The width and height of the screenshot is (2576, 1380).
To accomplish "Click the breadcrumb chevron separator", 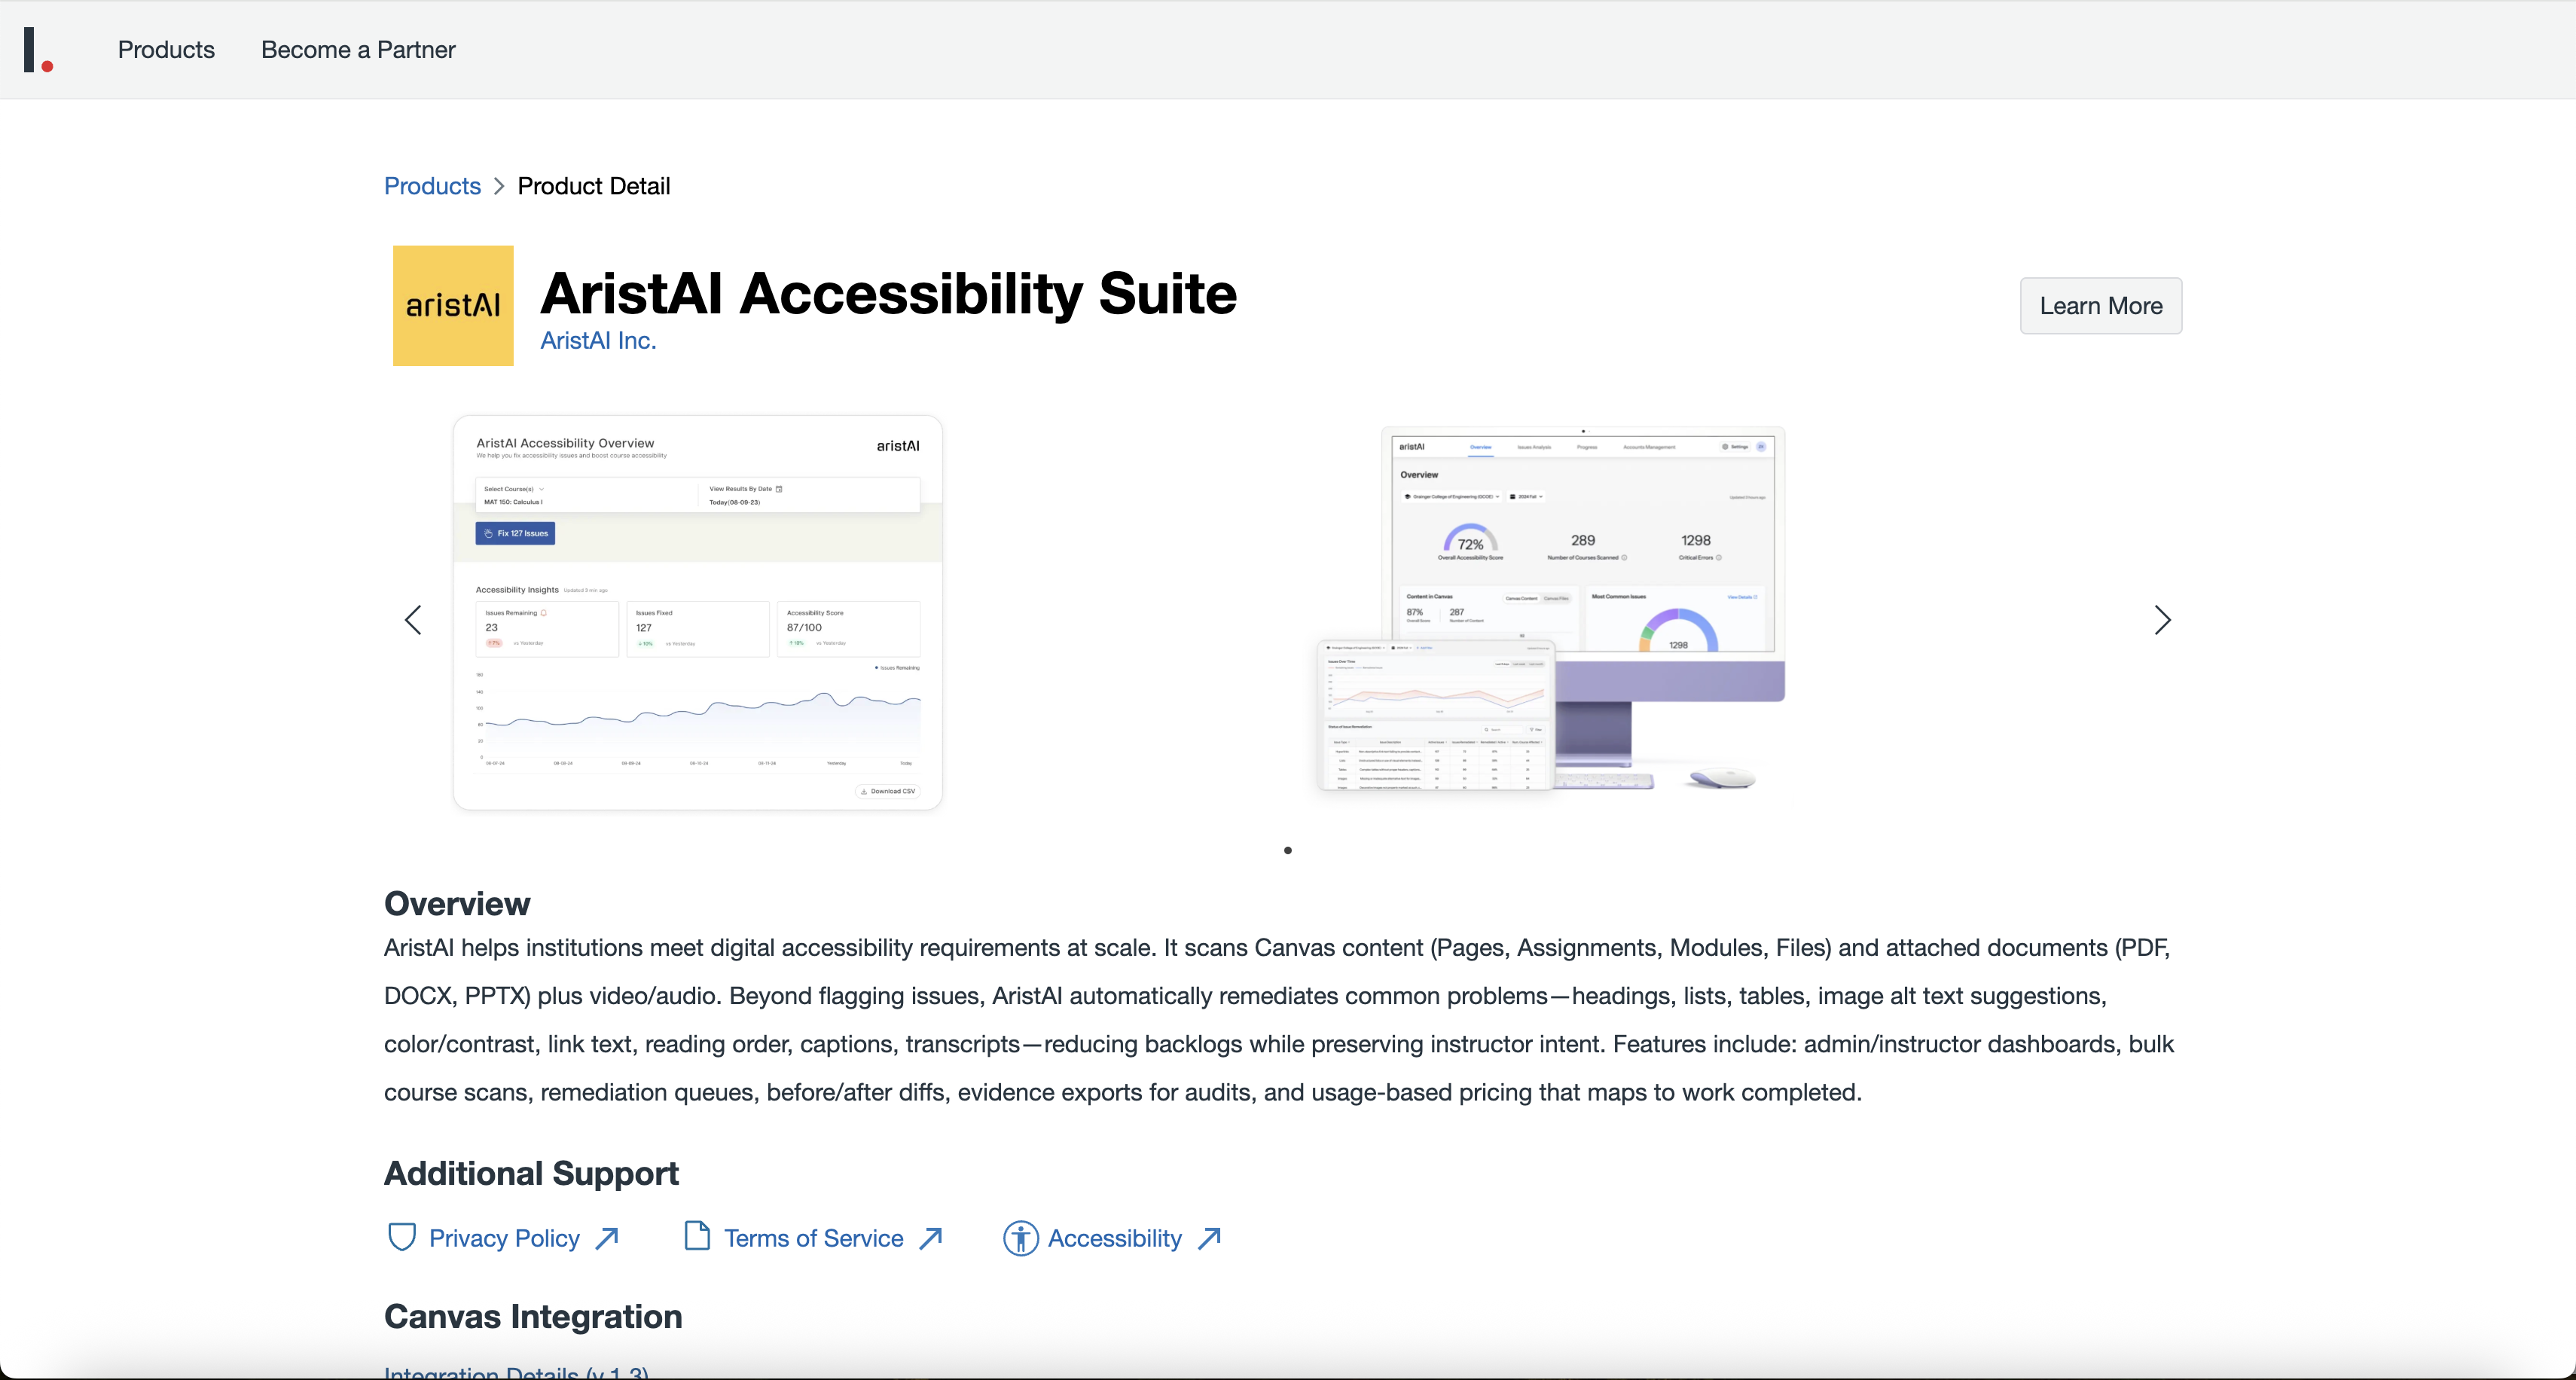I will [x=499, y=187].
